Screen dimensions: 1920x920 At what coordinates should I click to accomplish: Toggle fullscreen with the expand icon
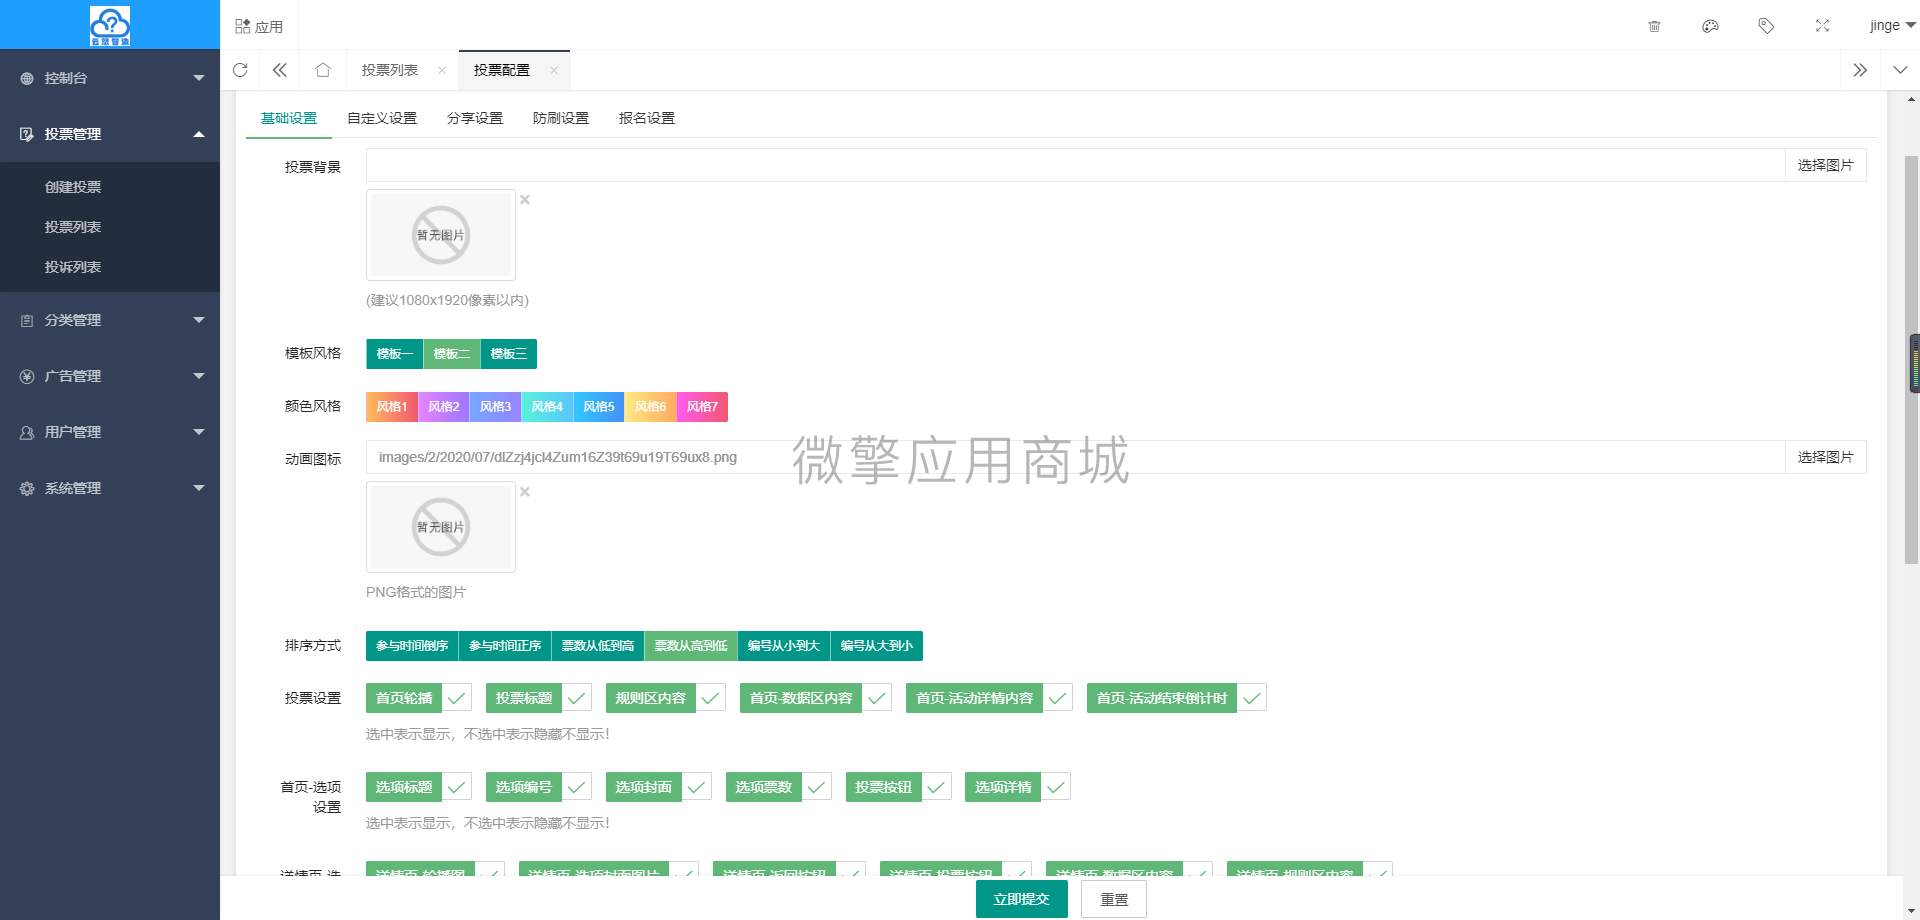[x=1822, y=26]
